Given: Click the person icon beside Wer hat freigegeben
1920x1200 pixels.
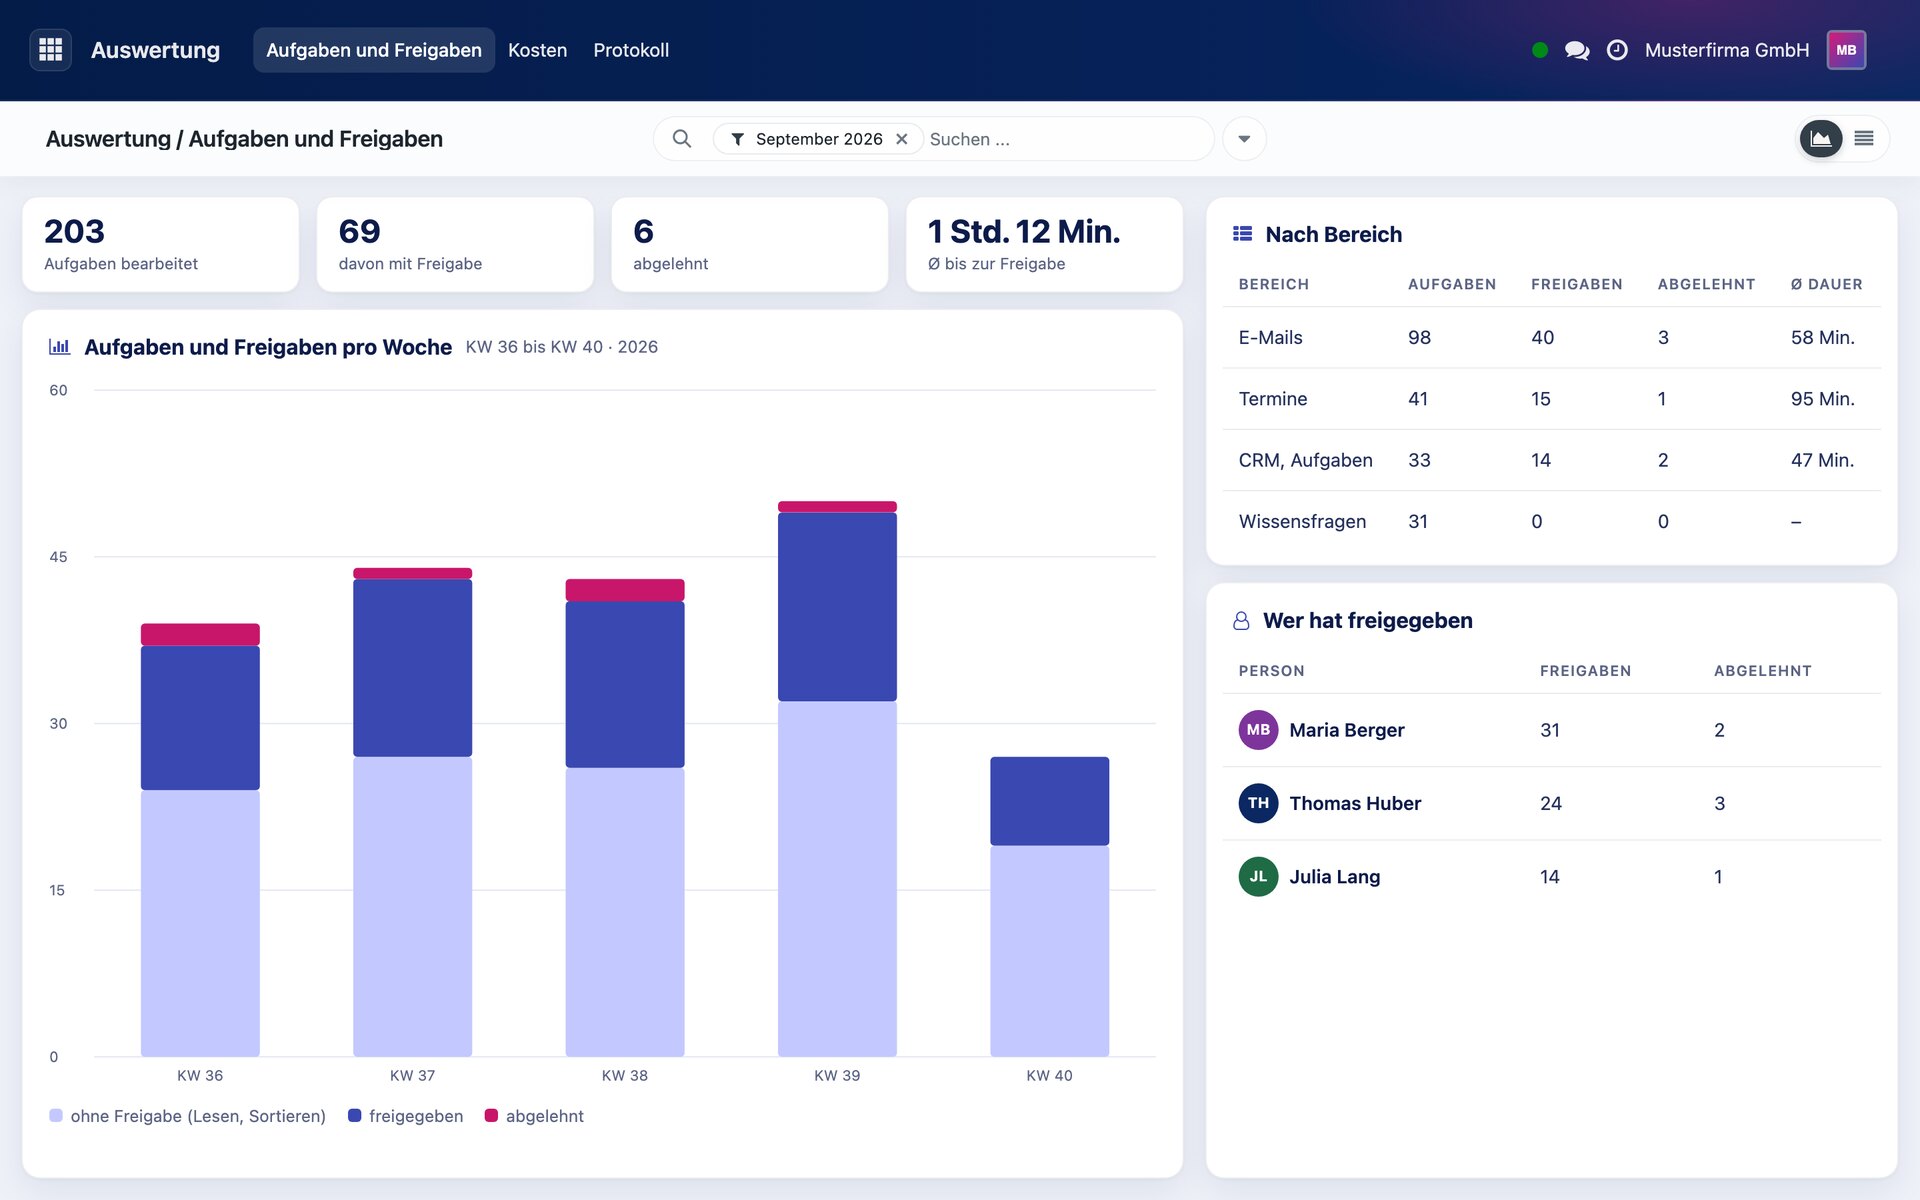Looking at the screenshot, I should [x=1241, y=621].
